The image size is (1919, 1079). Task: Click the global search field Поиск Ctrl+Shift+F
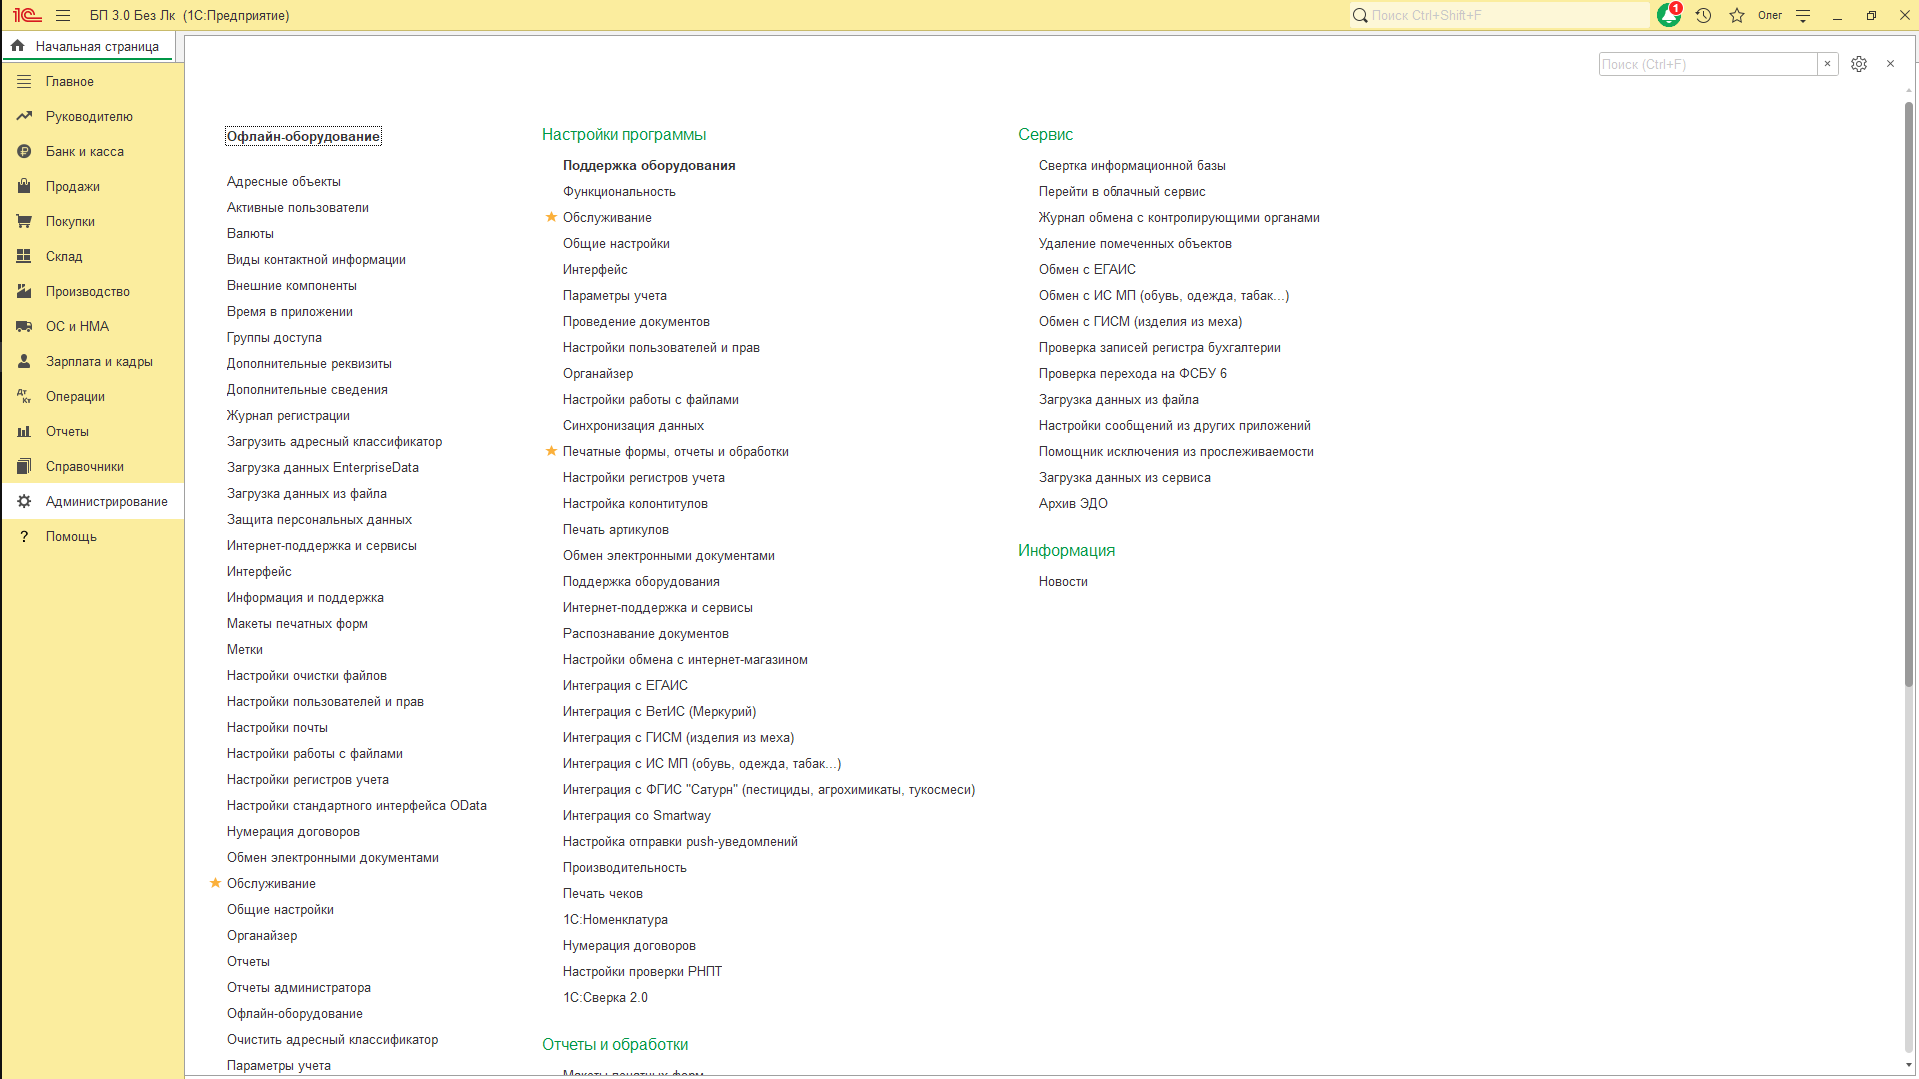click(x=1499, y=15)
